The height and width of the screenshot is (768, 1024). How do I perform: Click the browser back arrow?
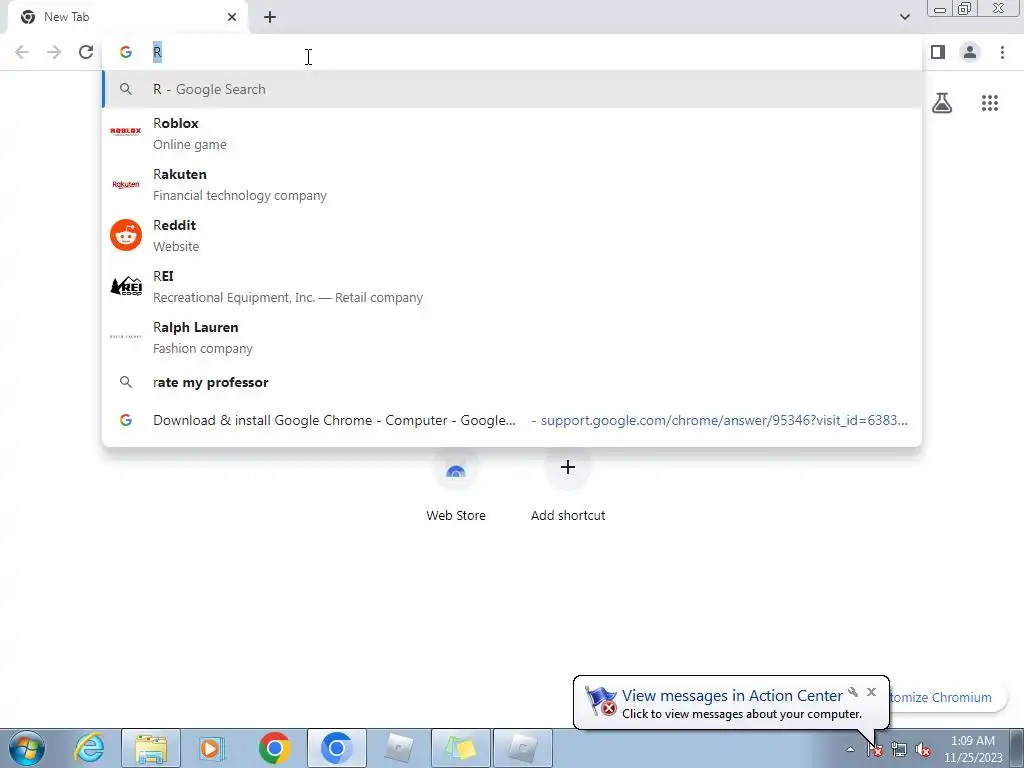(x=22, y=52)
